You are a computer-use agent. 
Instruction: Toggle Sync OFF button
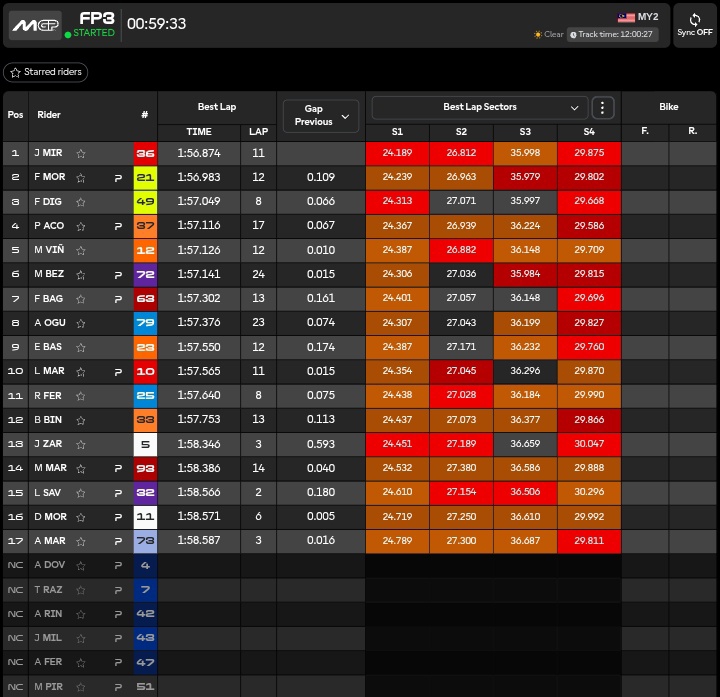tap(694, 25)
